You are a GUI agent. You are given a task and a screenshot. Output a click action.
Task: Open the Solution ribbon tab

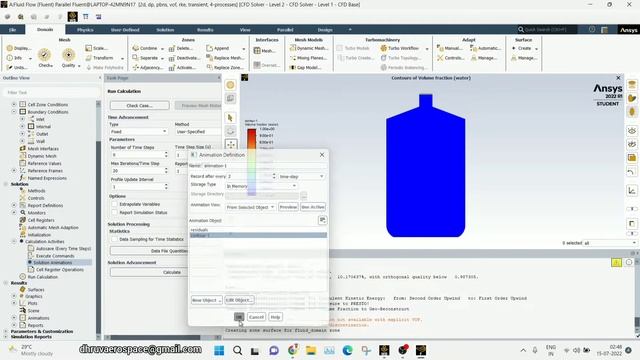[165, 30]
